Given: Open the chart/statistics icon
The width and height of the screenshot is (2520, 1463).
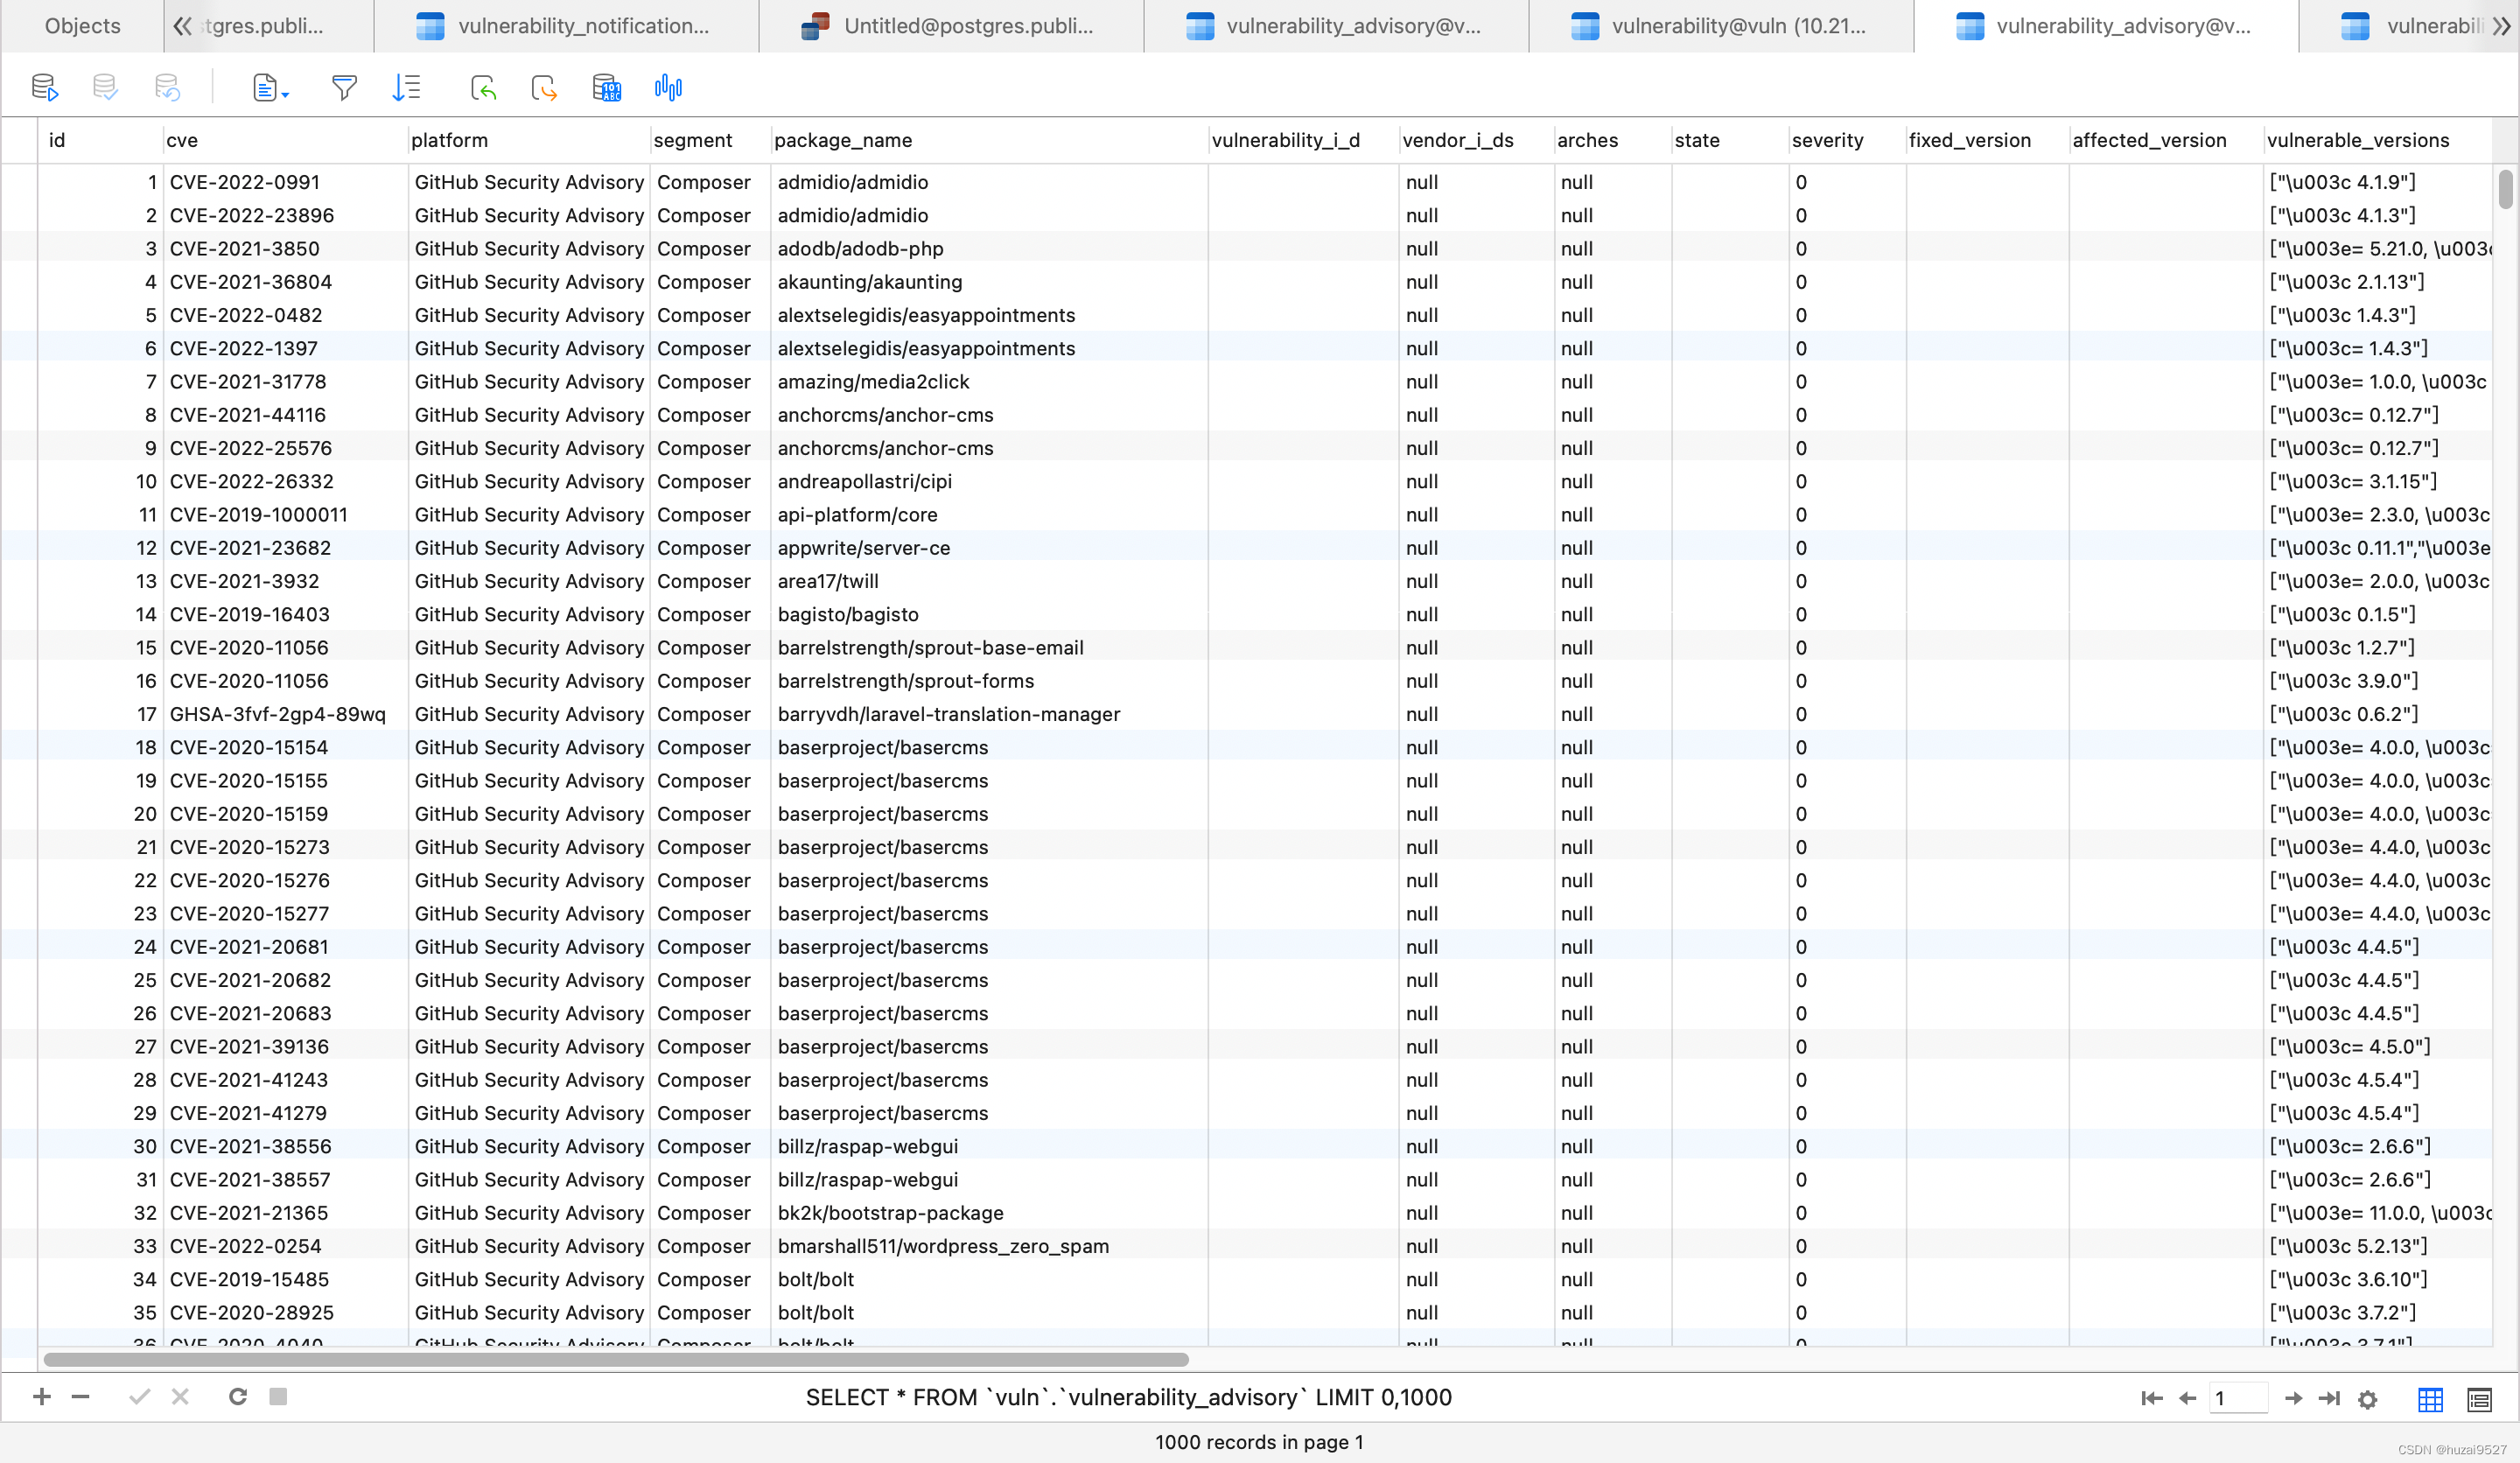Looking at the screenshot, I should coord(668,88).
